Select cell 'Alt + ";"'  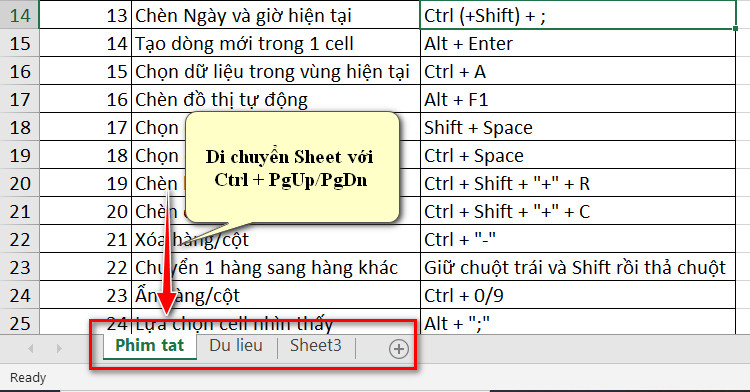(x=578, y=322)
